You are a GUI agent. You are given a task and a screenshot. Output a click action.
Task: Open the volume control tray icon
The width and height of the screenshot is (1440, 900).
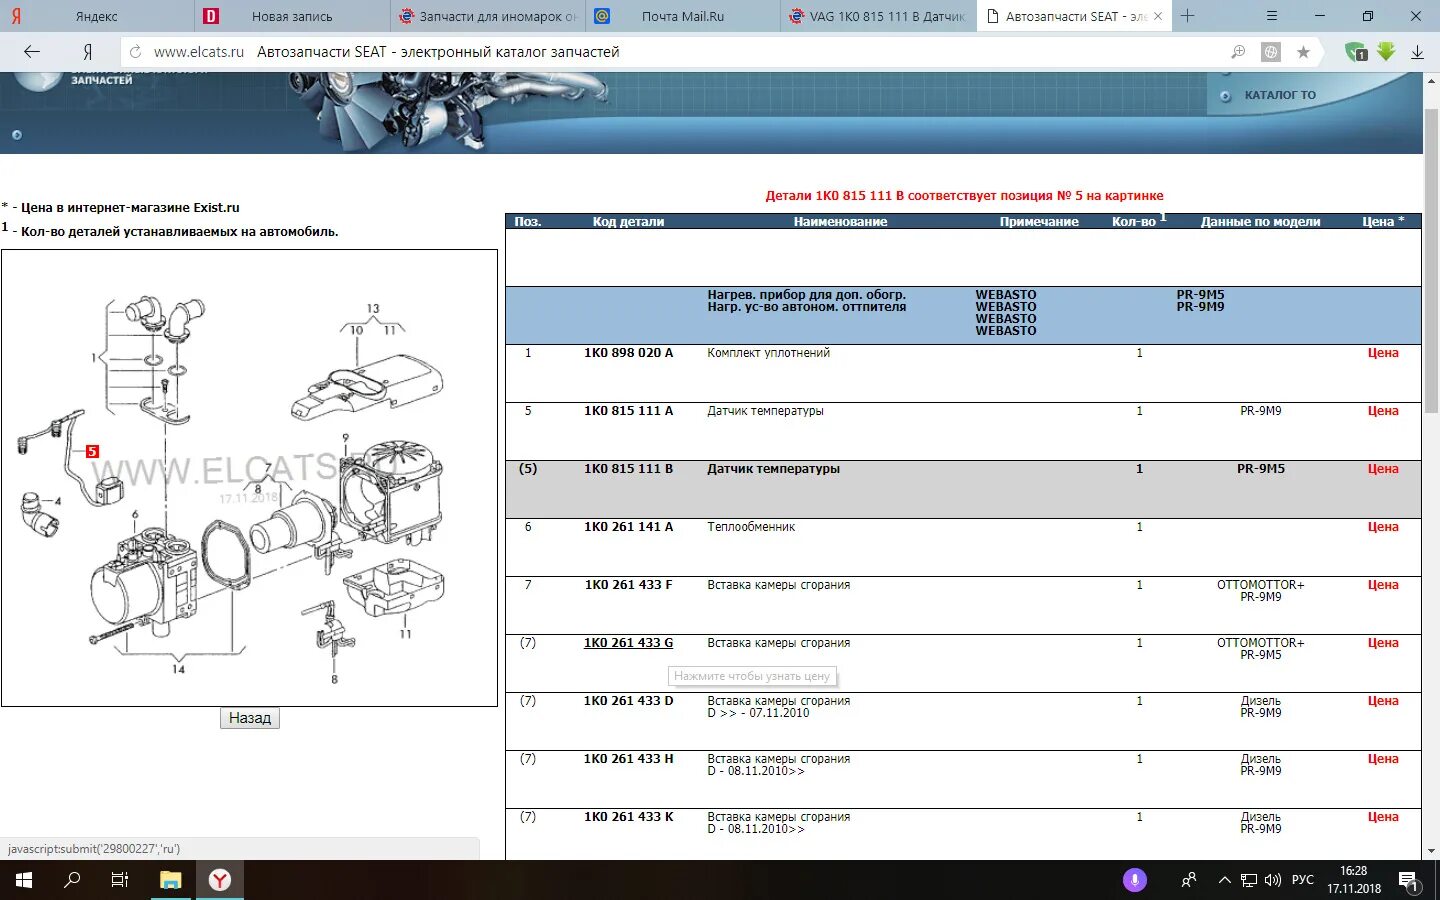[1272, 880]
